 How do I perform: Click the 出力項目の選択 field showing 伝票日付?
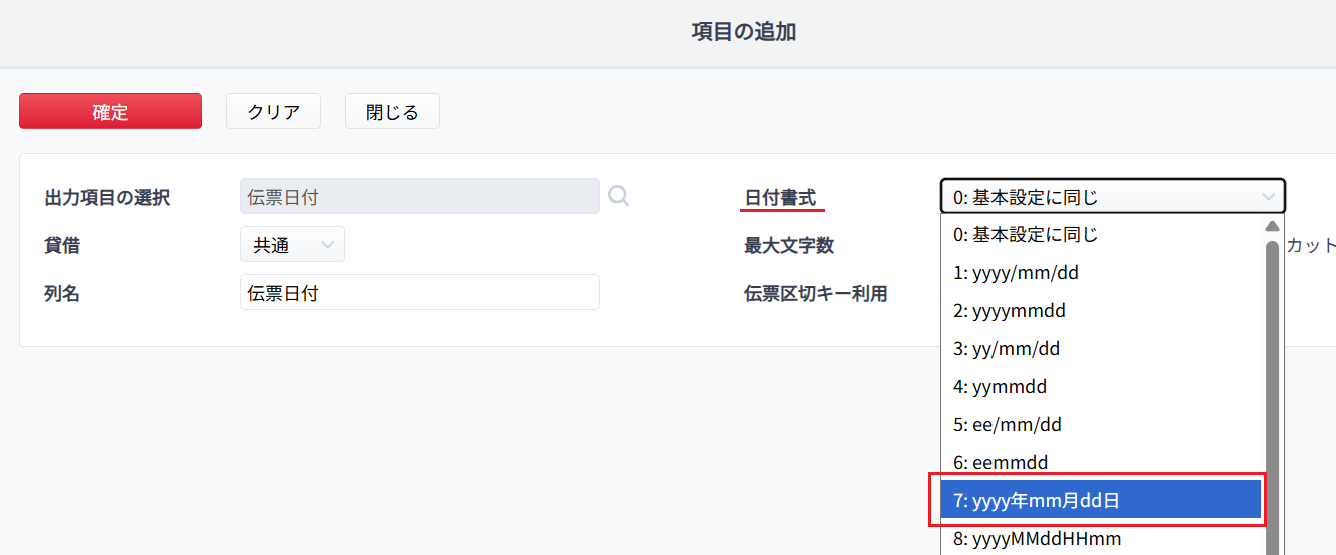tap(420, 197)
